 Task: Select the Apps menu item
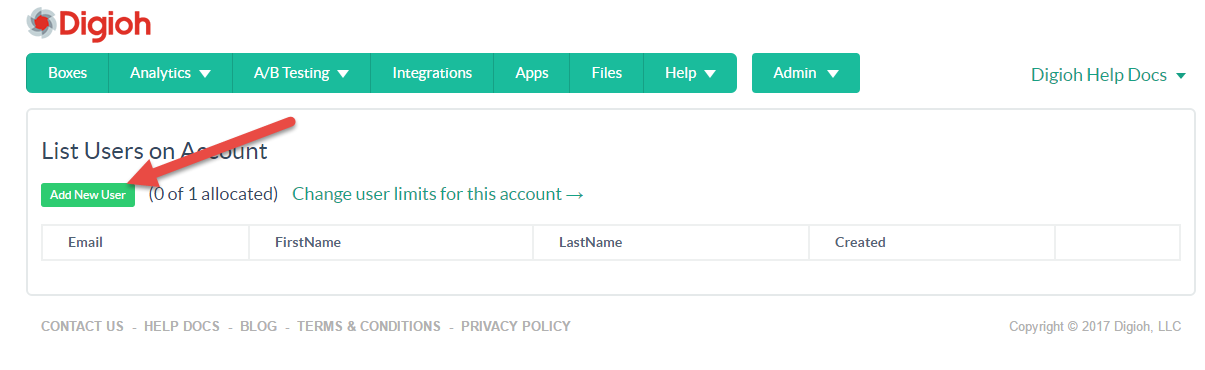(x=532, y=73)
